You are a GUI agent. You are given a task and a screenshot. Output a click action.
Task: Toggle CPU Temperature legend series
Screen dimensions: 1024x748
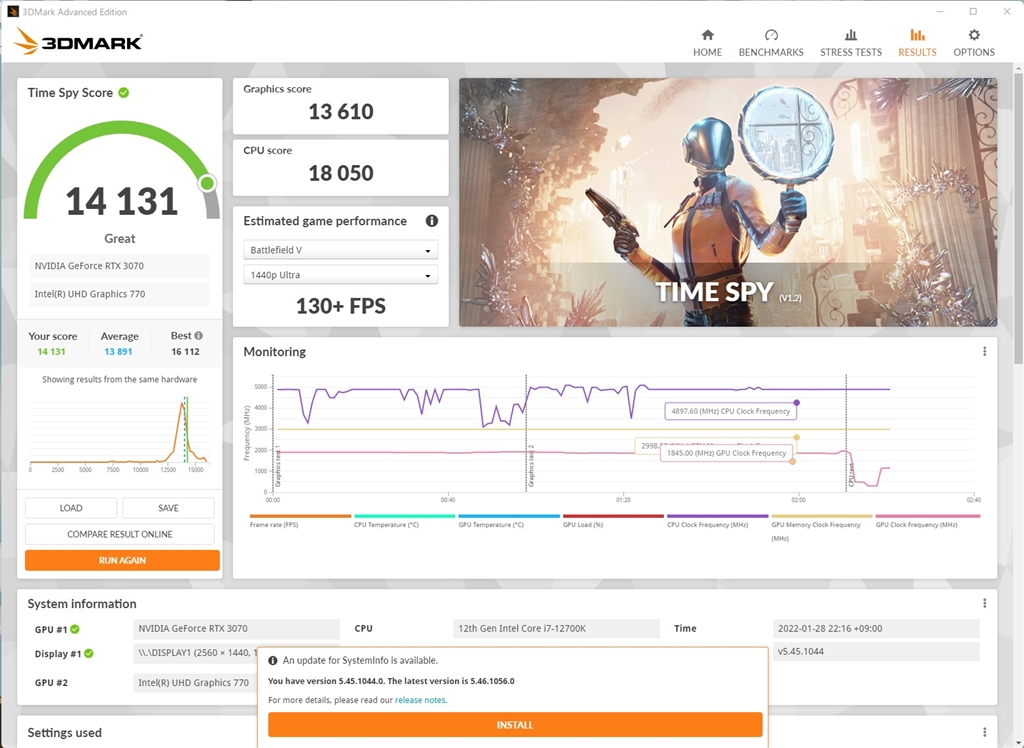404,521
